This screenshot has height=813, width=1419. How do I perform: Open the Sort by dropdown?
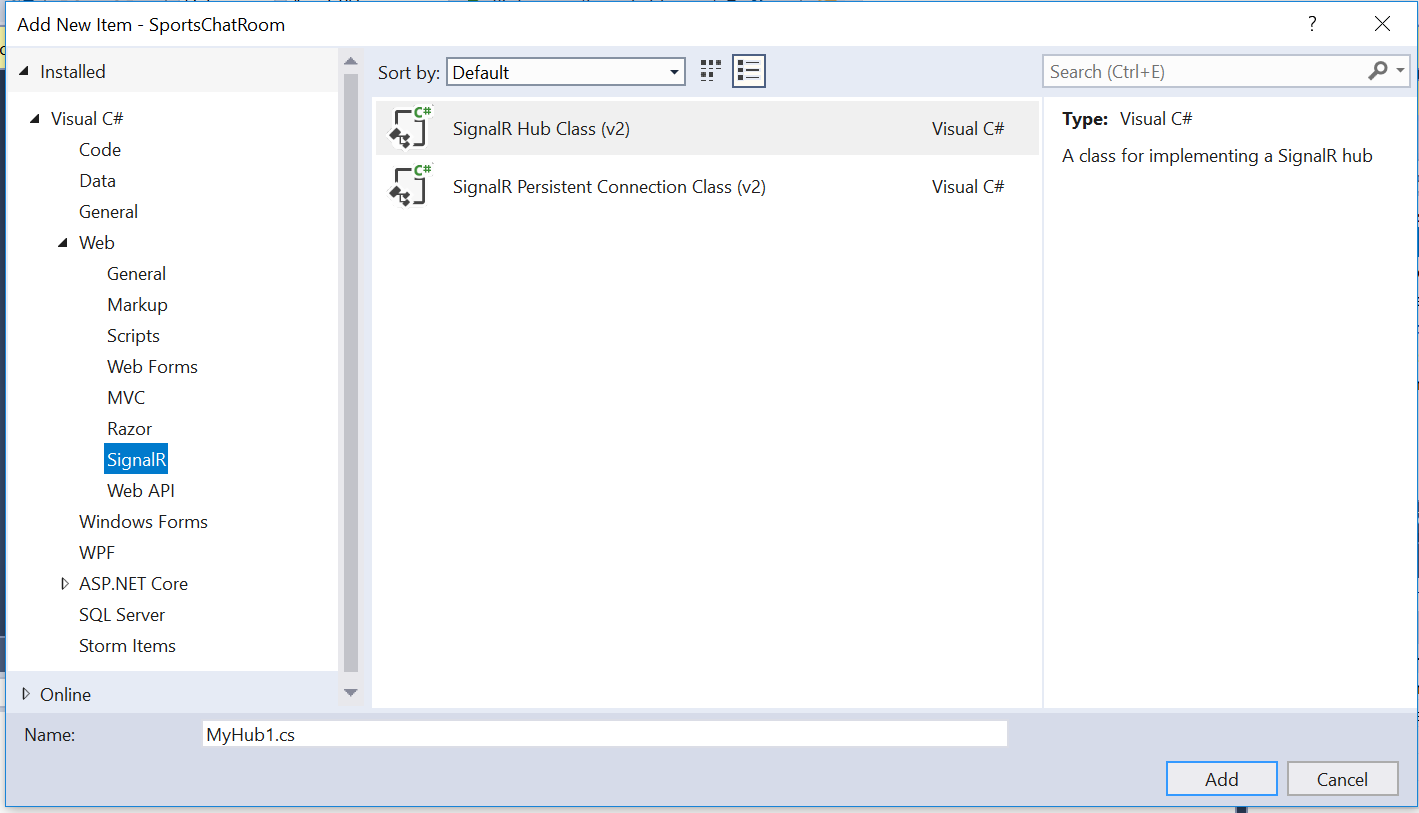[675, 72]
